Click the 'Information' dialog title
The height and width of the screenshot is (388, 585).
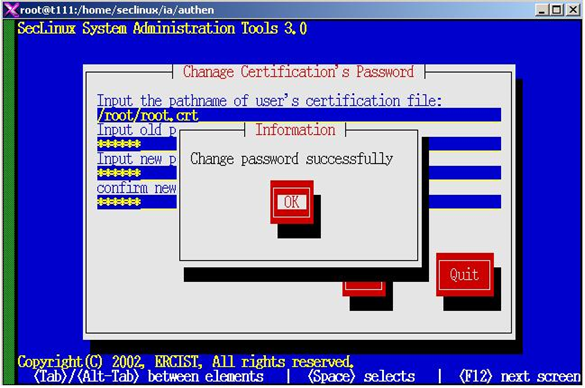point(295,130)
